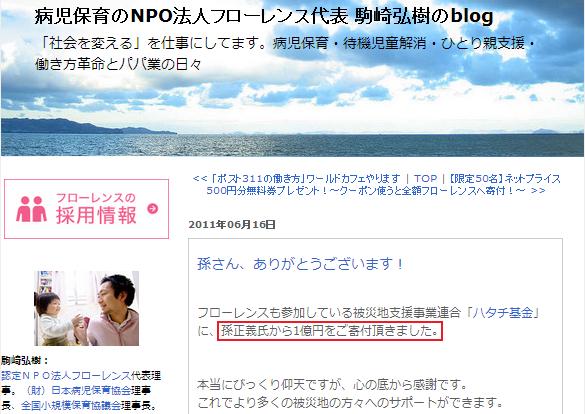The height and width of the screenshot is (414, 585).
Task: Click the pink people icon in recruitment banner
Action: pos(31,209)
